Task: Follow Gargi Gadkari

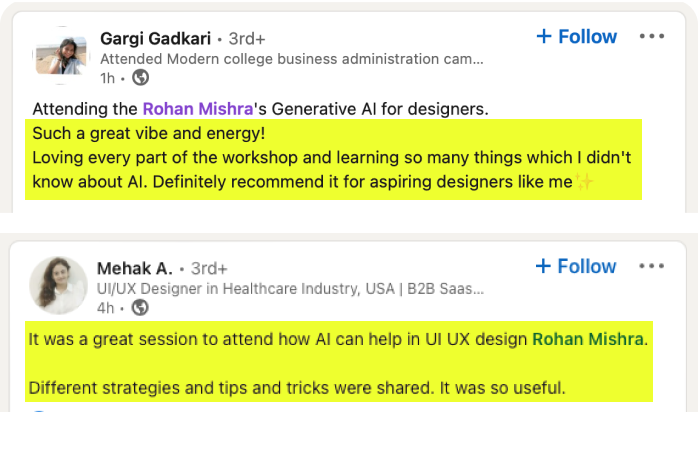Action: pyautogui.click(x=577, y=37)
